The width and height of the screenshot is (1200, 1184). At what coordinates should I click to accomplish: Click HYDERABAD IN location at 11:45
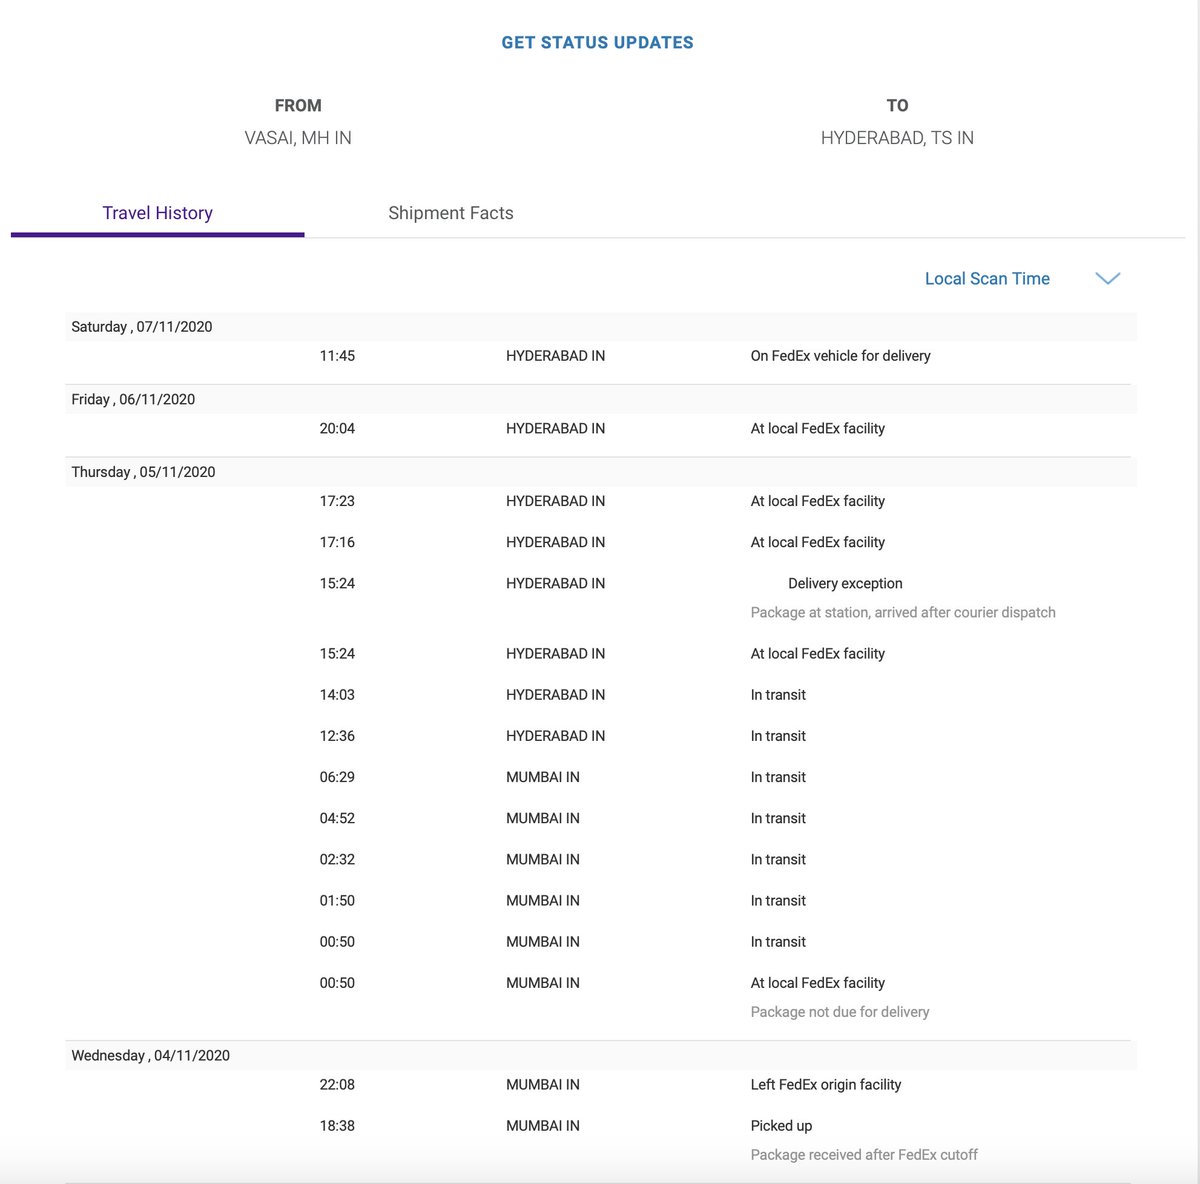(555, 356)
